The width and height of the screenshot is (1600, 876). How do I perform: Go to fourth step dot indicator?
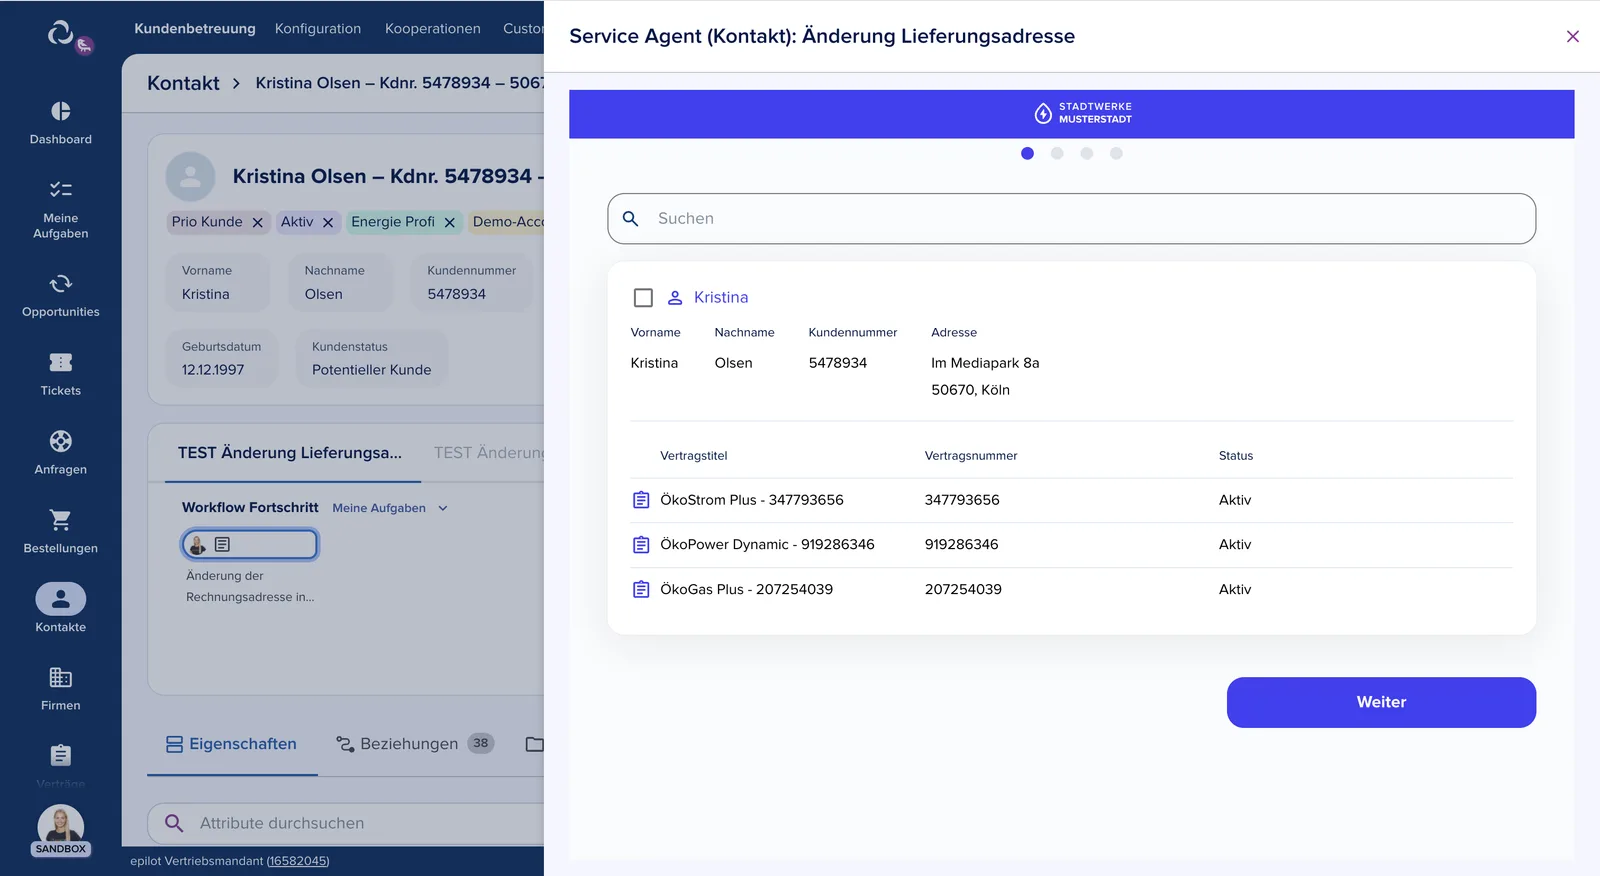(x=1116, y=153)
